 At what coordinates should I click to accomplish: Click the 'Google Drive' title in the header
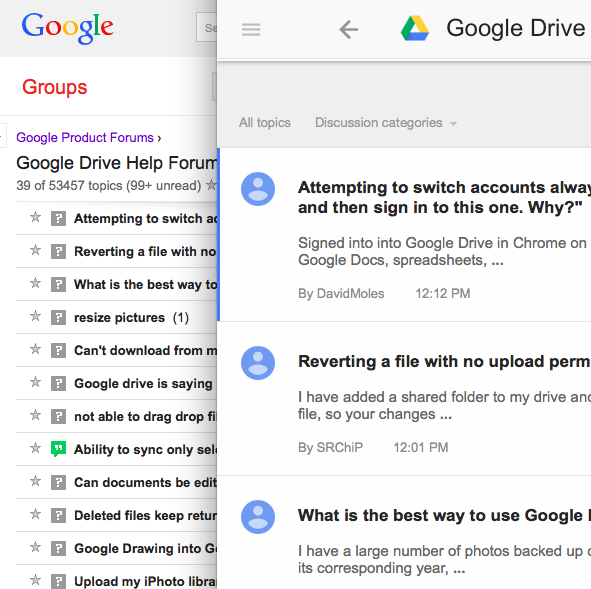coord(516,28)
